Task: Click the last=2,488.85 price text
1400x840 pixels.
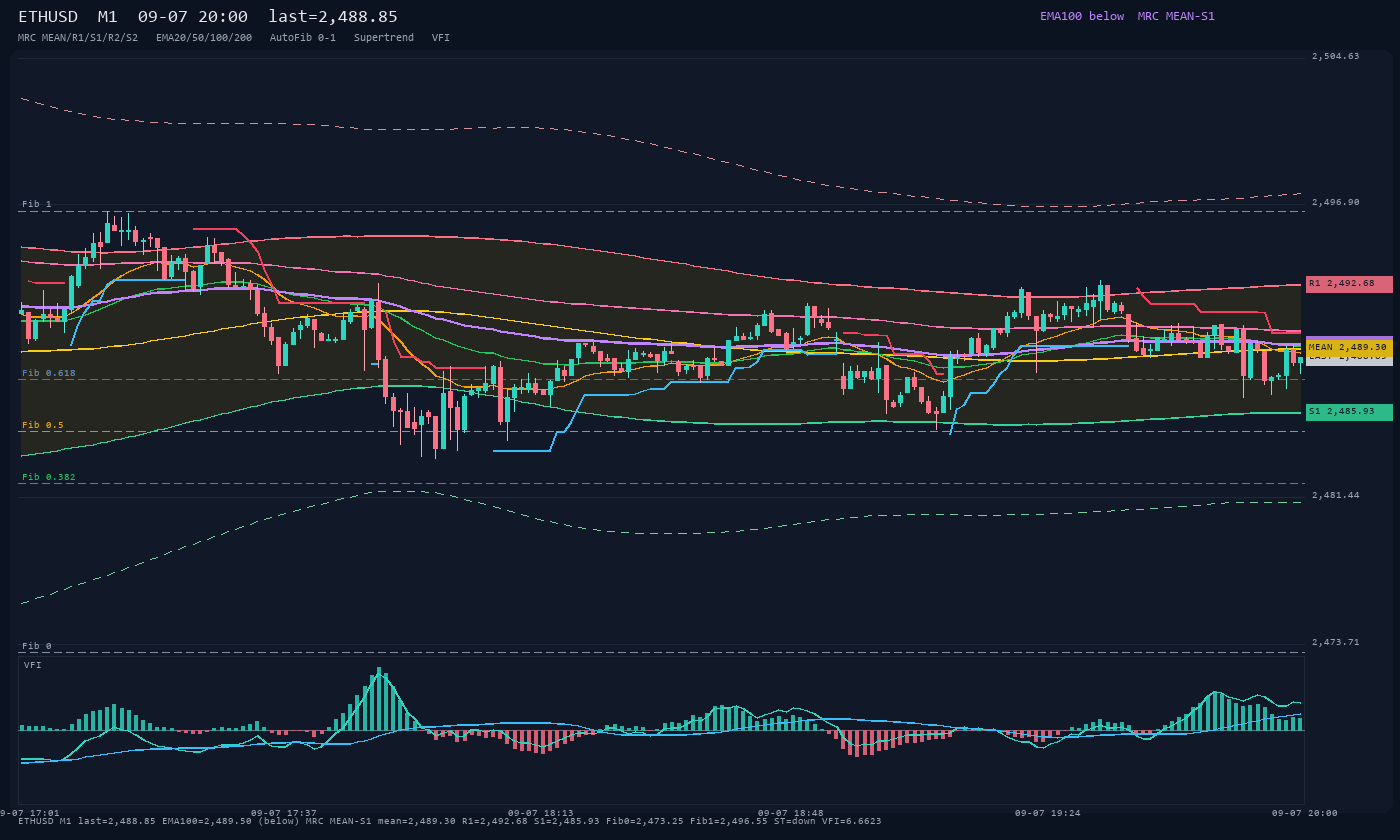Action: (333, 16)
